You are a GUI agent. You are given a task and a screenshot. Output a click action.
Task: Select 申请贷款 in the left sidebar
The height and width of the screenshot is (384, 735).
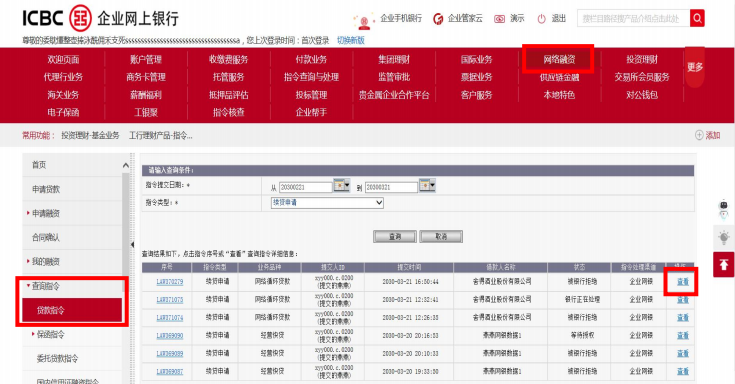click(x=46, y=189)
